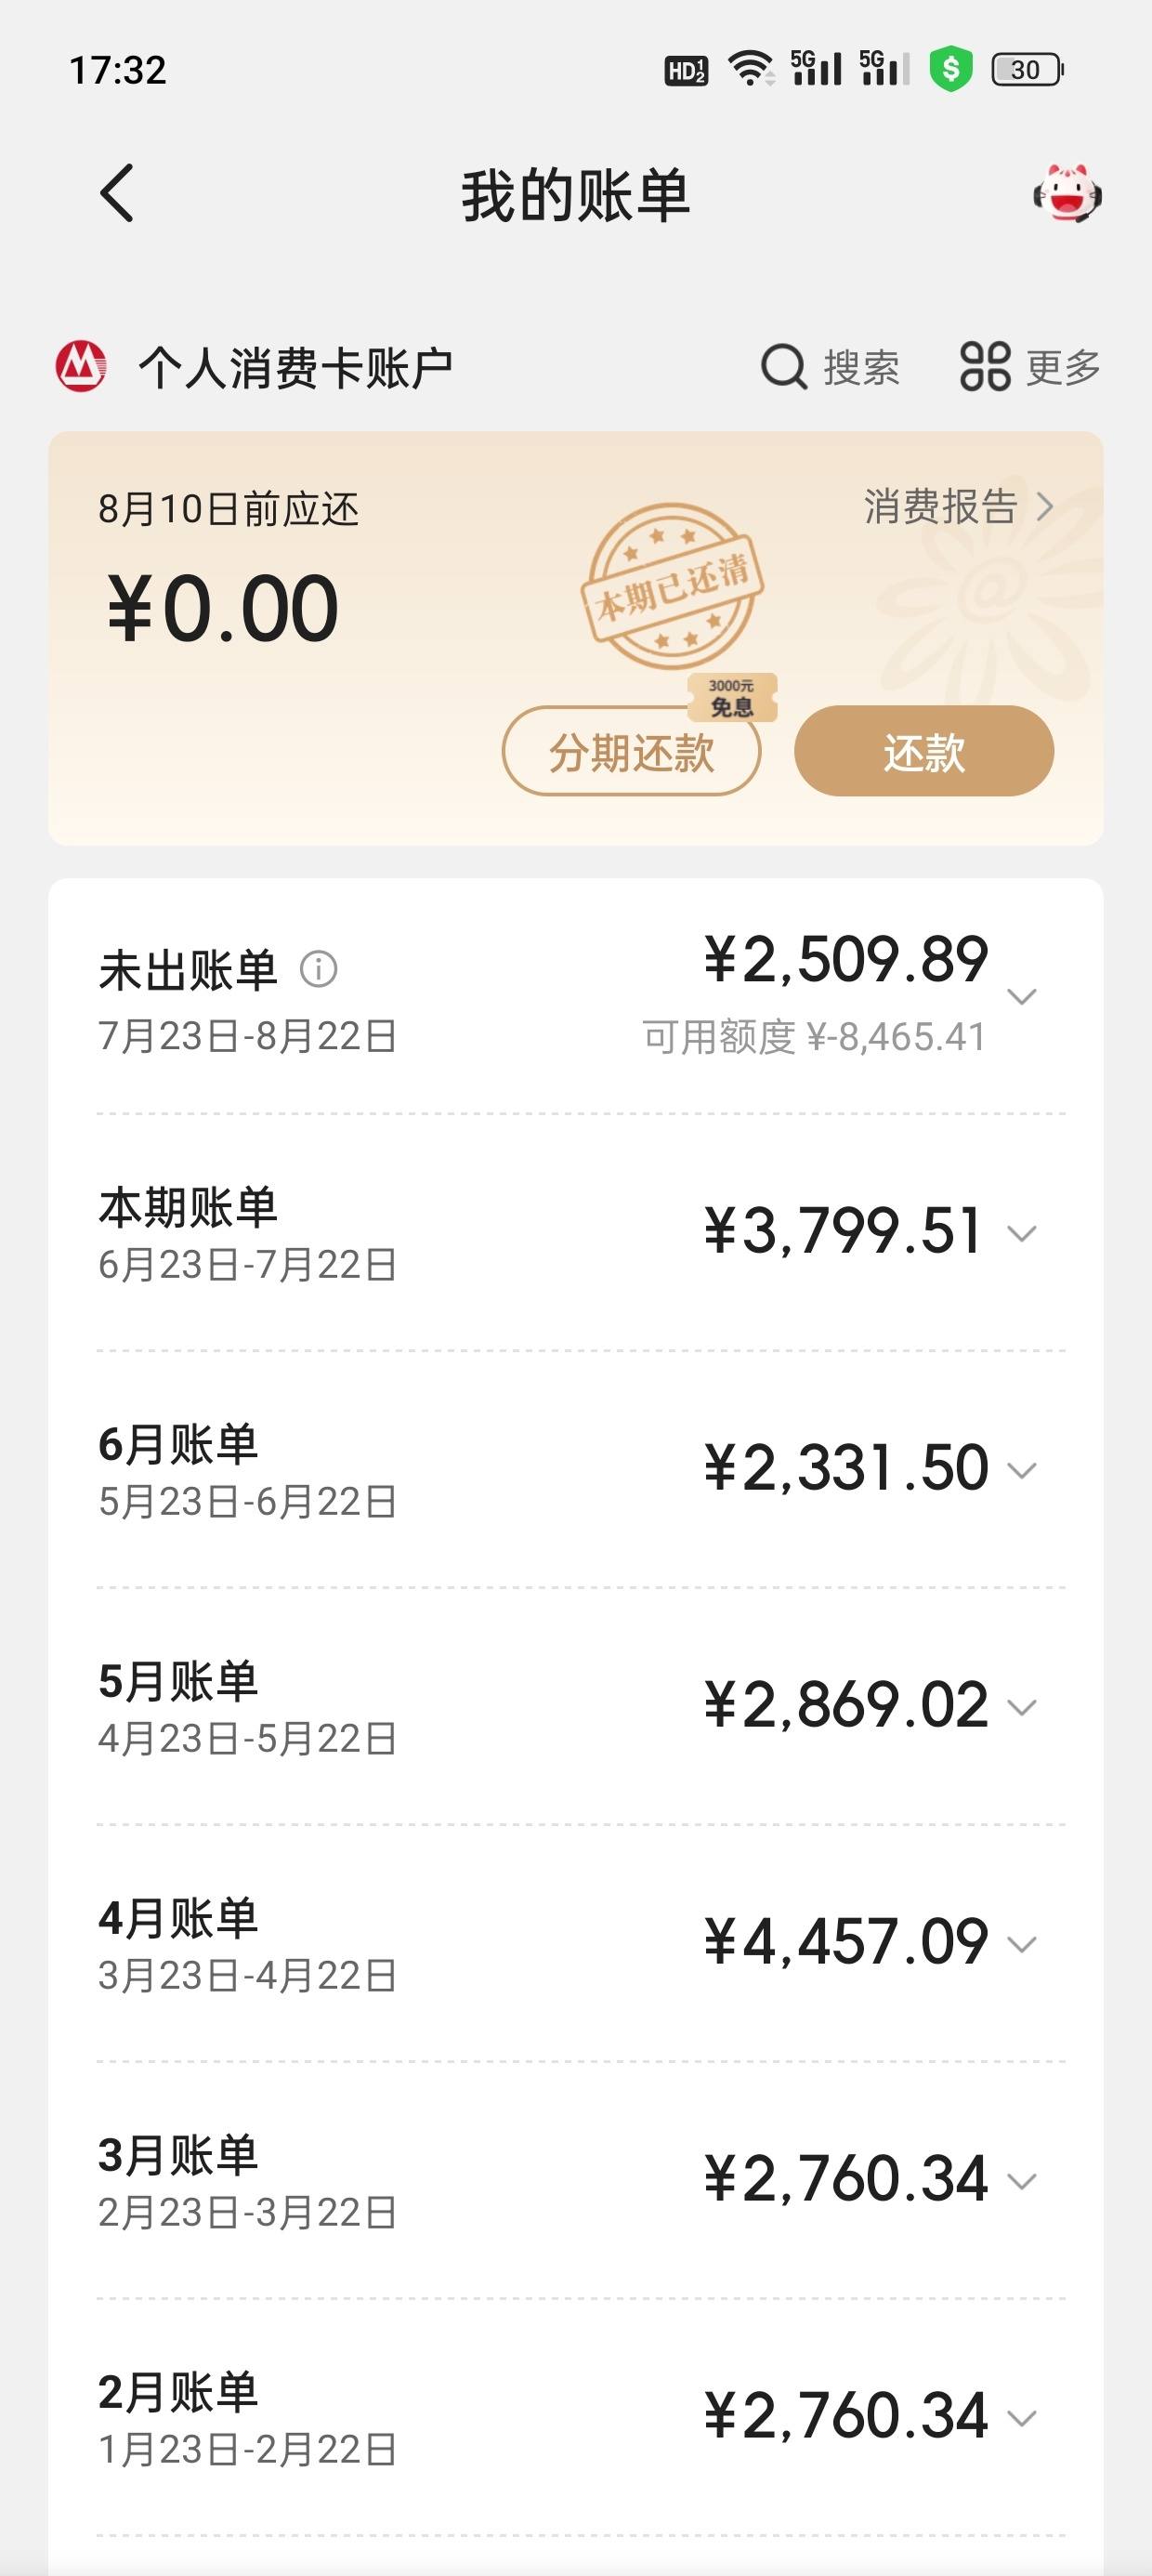Tap the battery indicator in status bar
The image size is (1152, 2576).
[1027, 70]
